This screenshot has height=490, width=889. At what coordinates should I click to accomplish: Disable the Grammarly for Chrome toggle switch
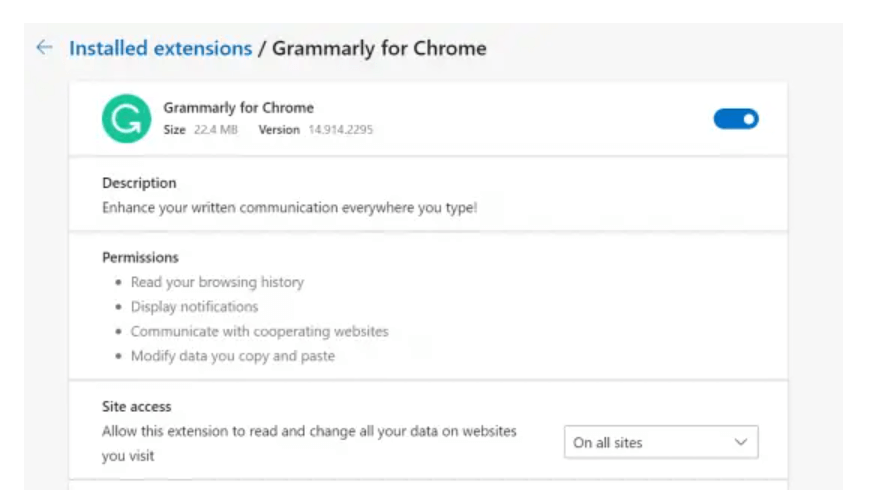click(x=736, y=119)
